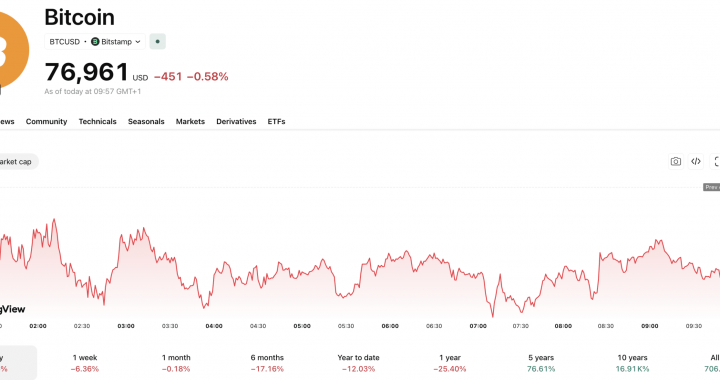Go to the Markets tab

(x=190, y=122)
